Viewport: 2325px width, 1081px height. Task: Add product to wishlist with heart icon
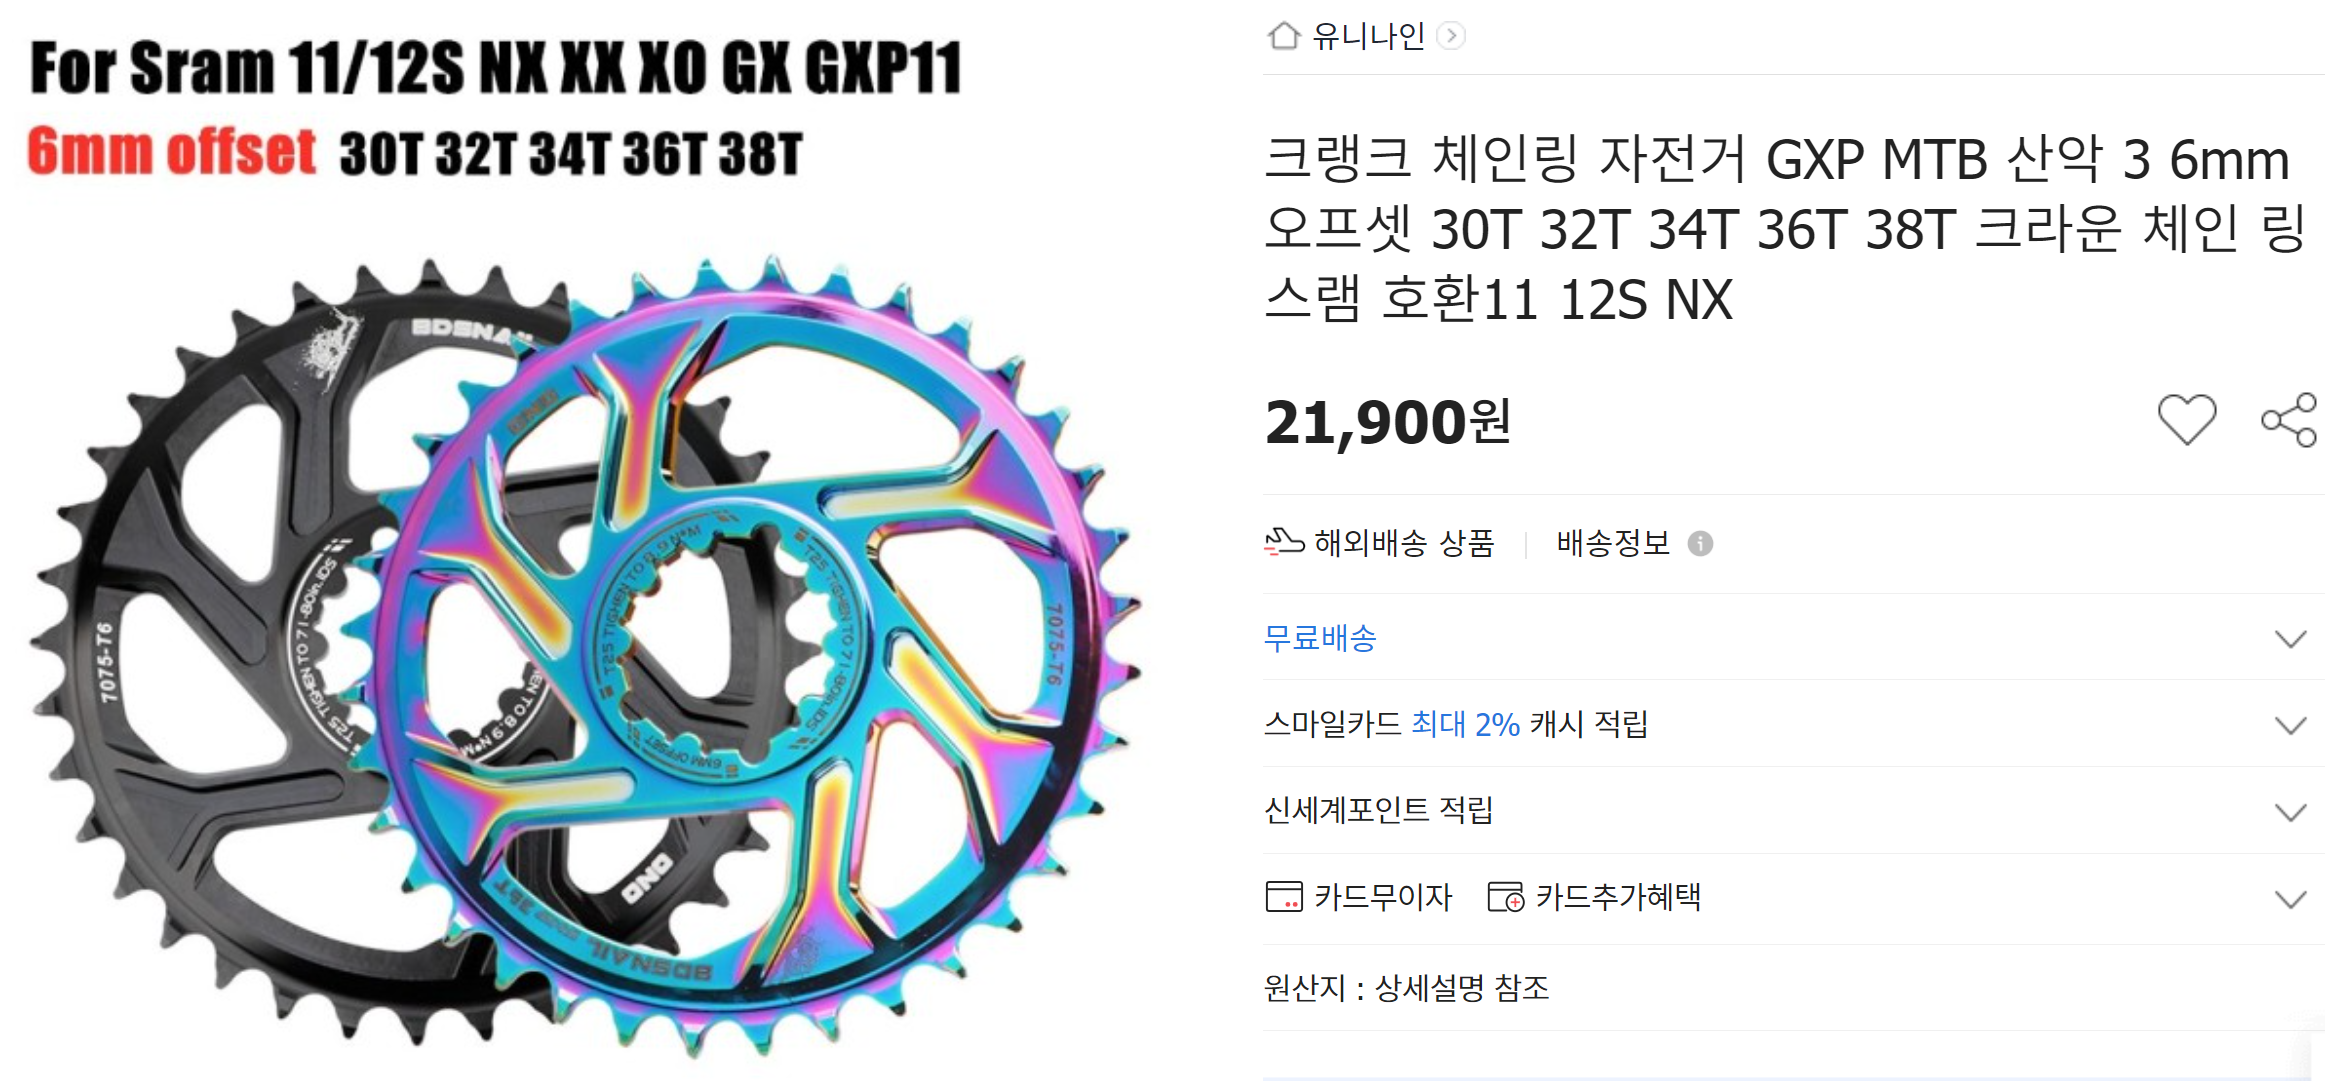point(2186,419)
